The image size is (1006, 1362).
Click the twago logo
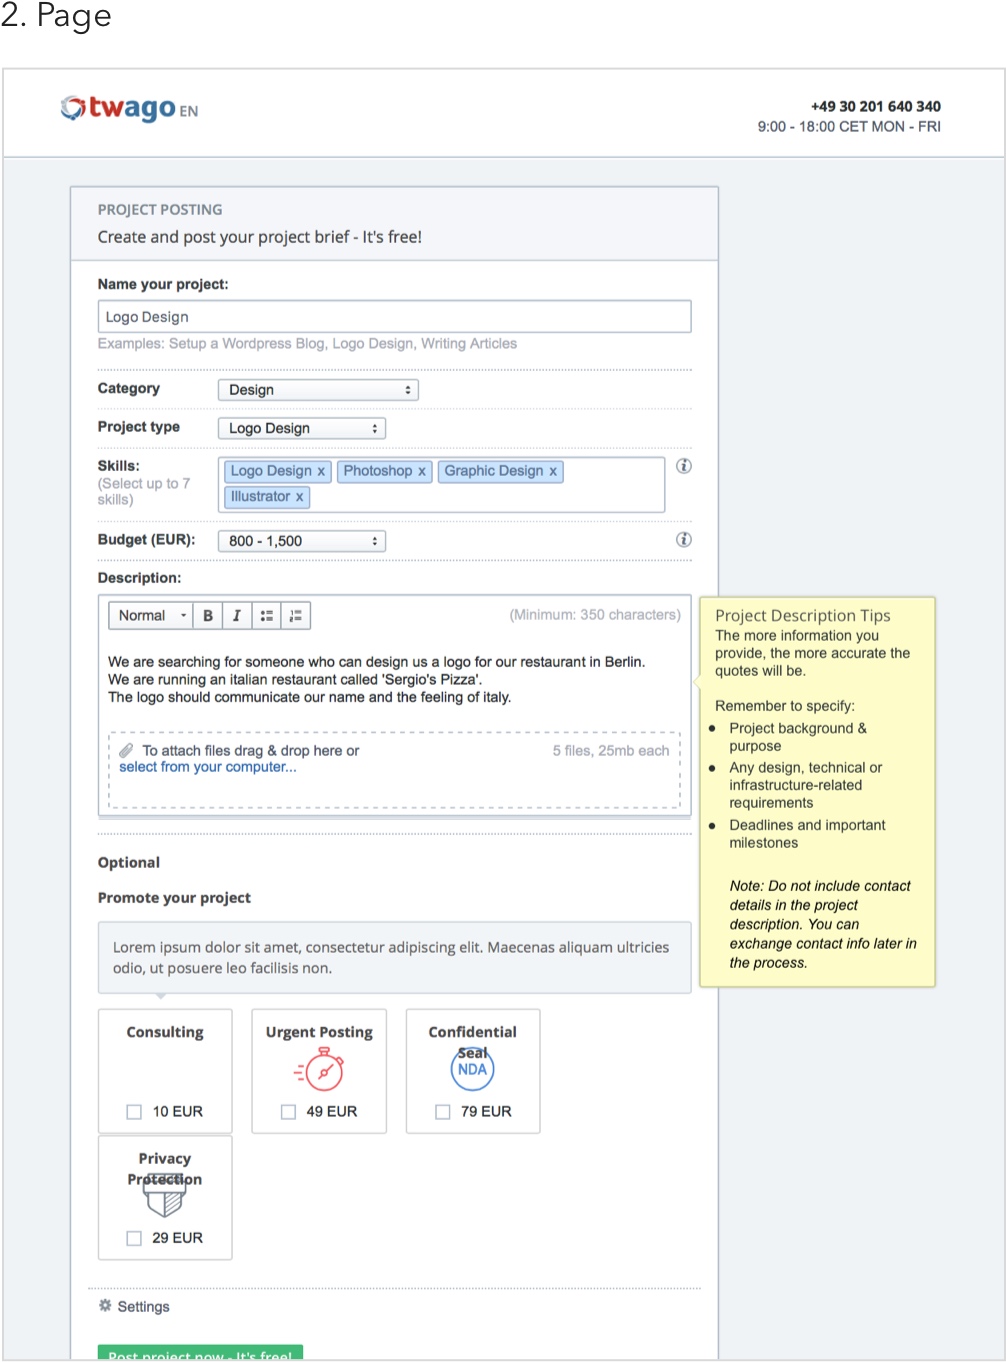(x=118, y=108)
